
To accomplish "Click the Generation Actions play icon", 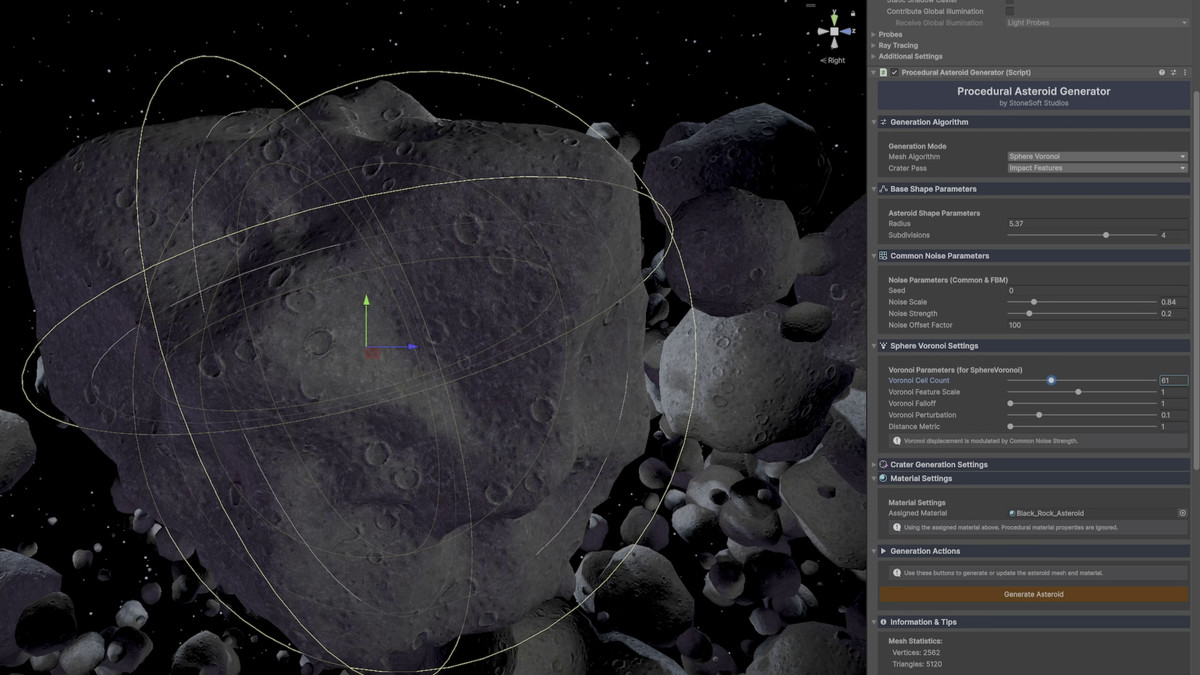I will pos(884,551).
